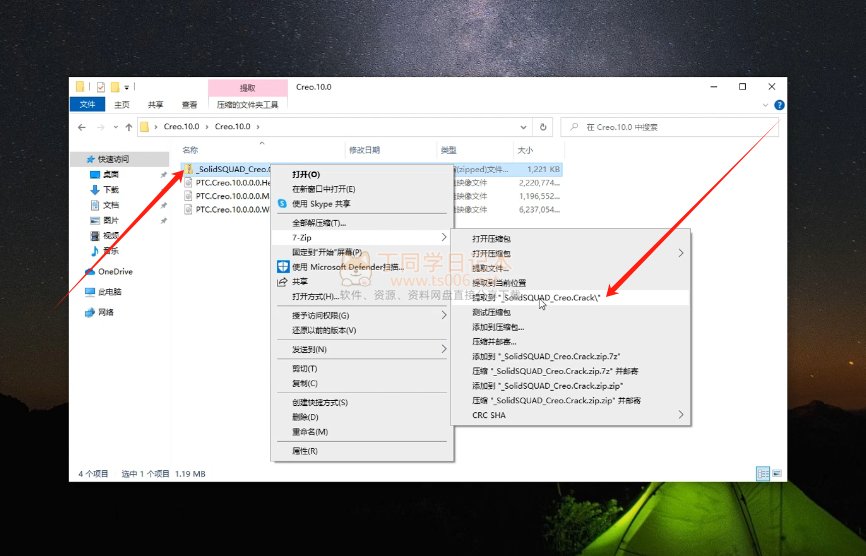Choose 创建快捷方式(S)
The height and width of the screenshot is (556, 866).
click(320, 402)
